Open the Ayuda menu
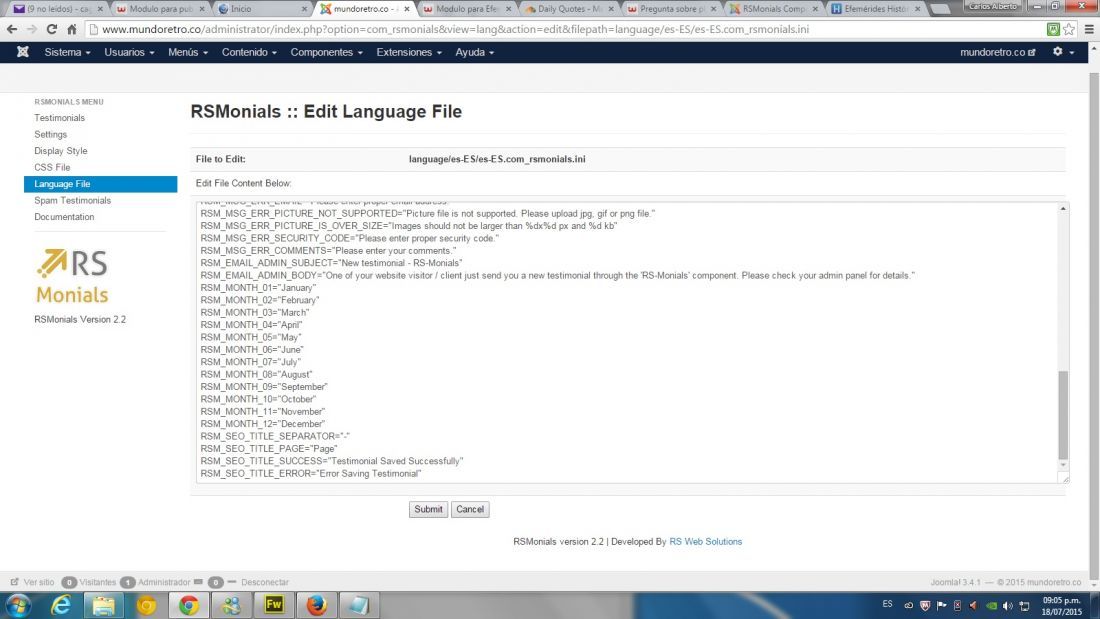 tap(474, 52)
